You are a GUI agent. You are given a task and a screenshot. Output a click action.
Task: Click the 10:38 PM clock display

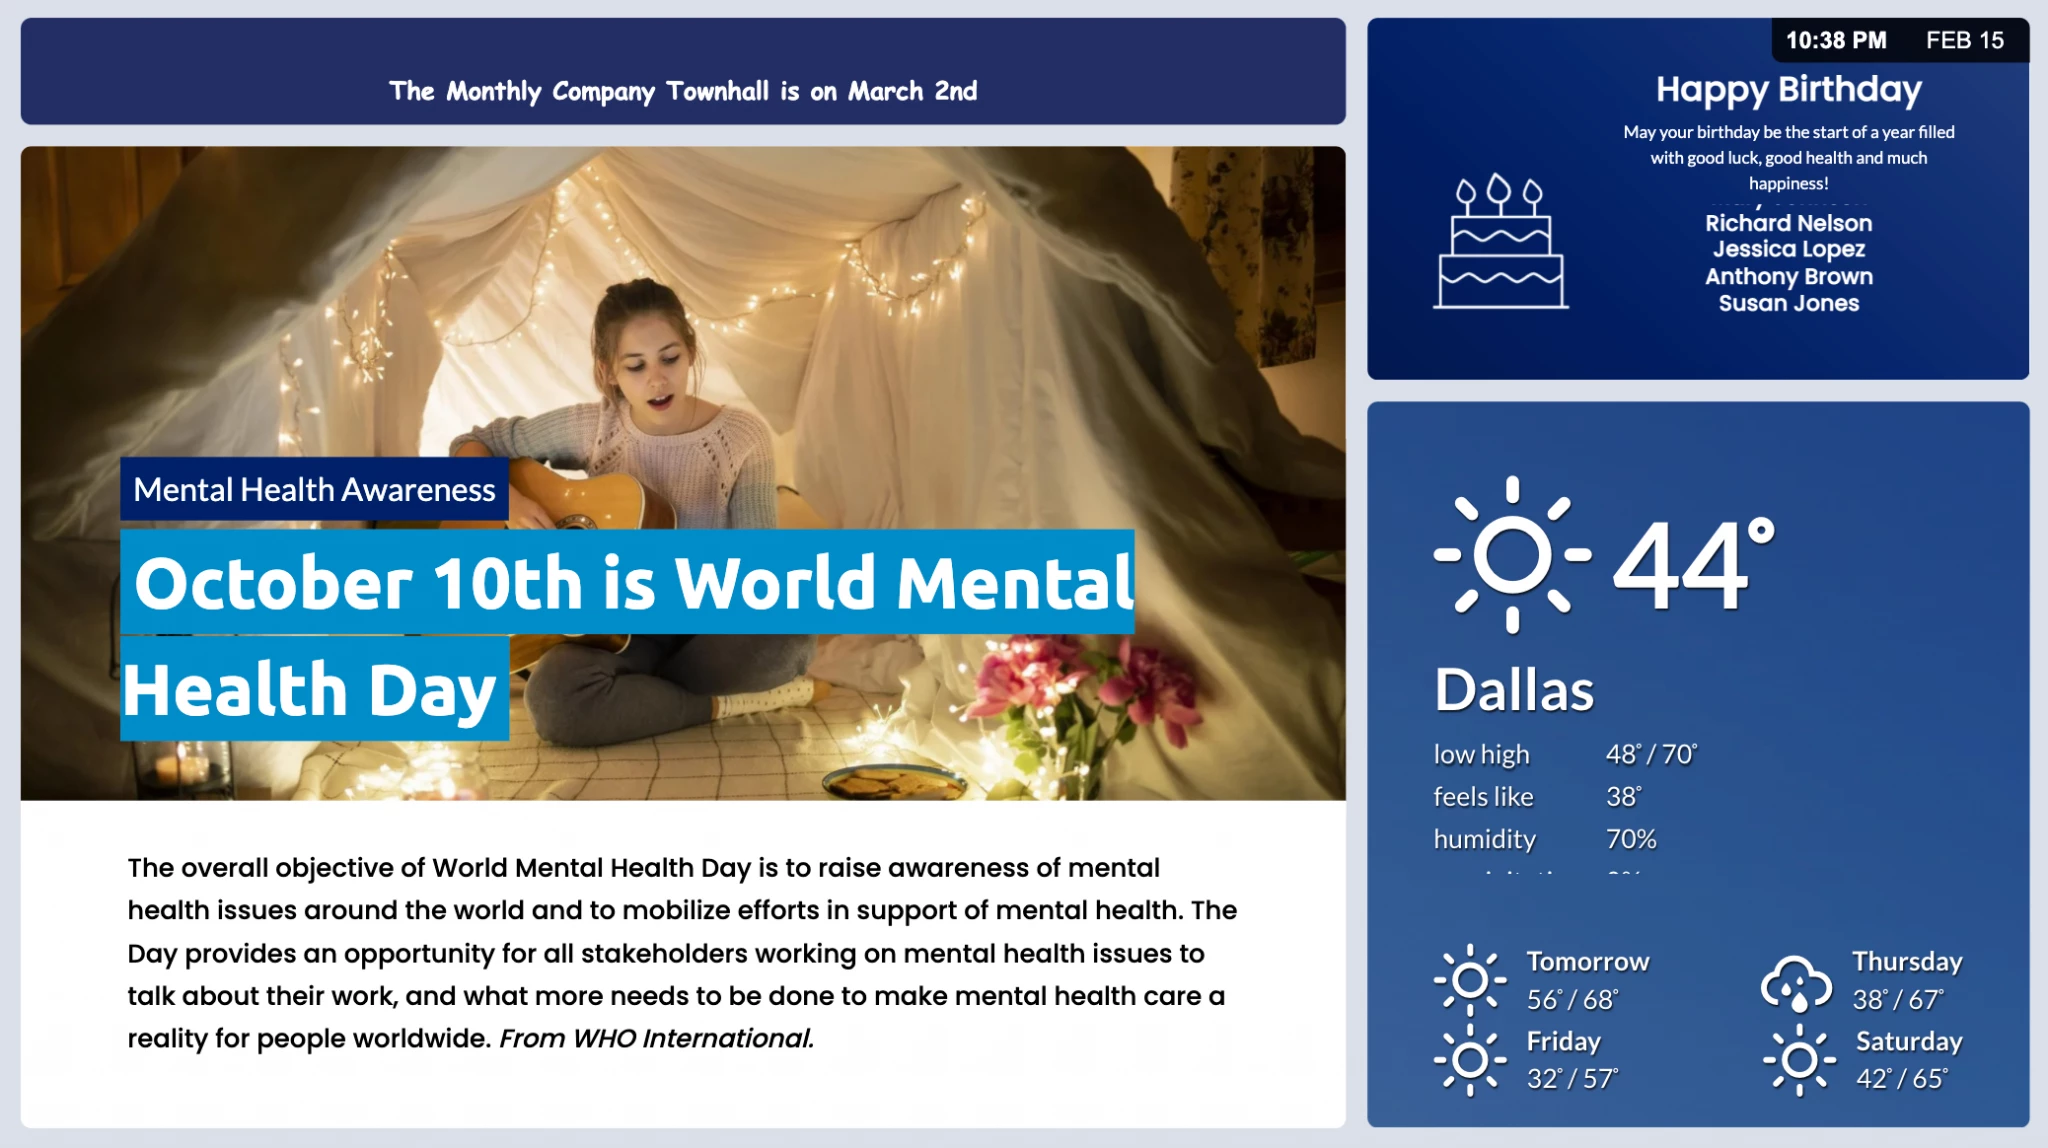click(1836, 41)
